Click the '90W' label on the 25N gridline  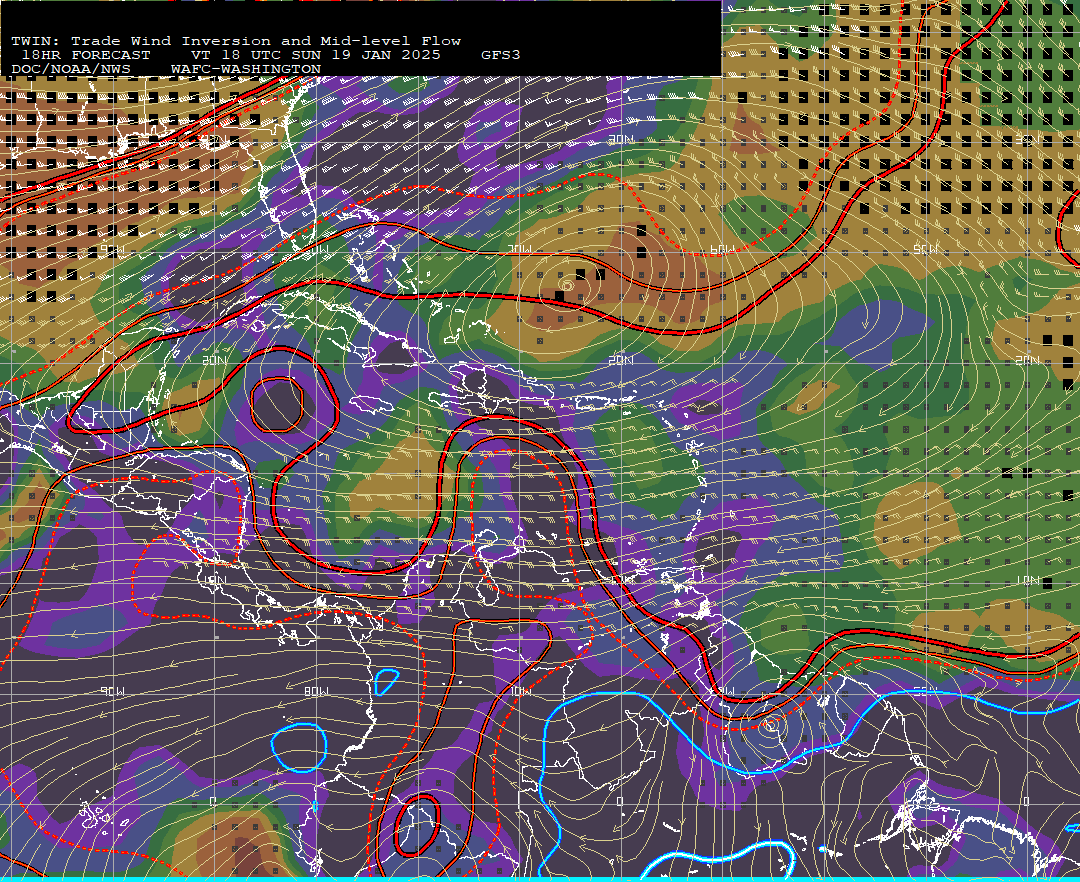113,249
